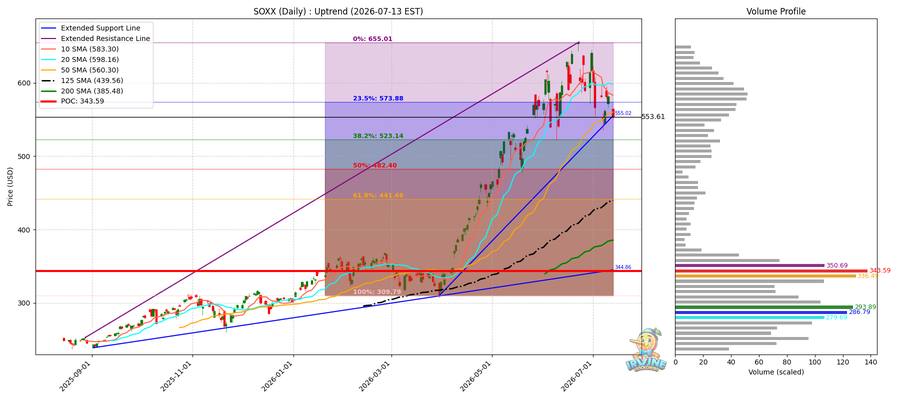This screenshot has height=400, width=900.
Task: Select the 200 SMA (385.48) legend entry
Action: (82, 91)
